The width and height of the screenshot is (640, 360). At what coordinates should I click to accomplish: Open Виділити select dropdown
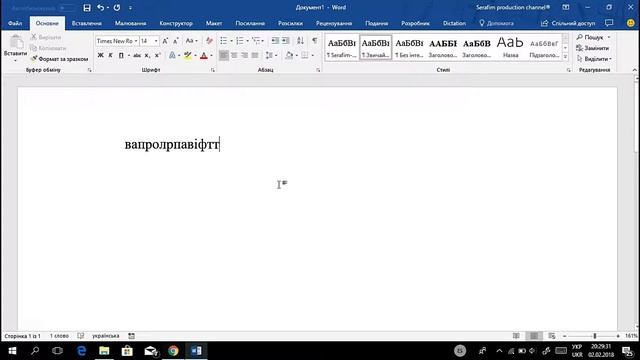click(594, 59)
